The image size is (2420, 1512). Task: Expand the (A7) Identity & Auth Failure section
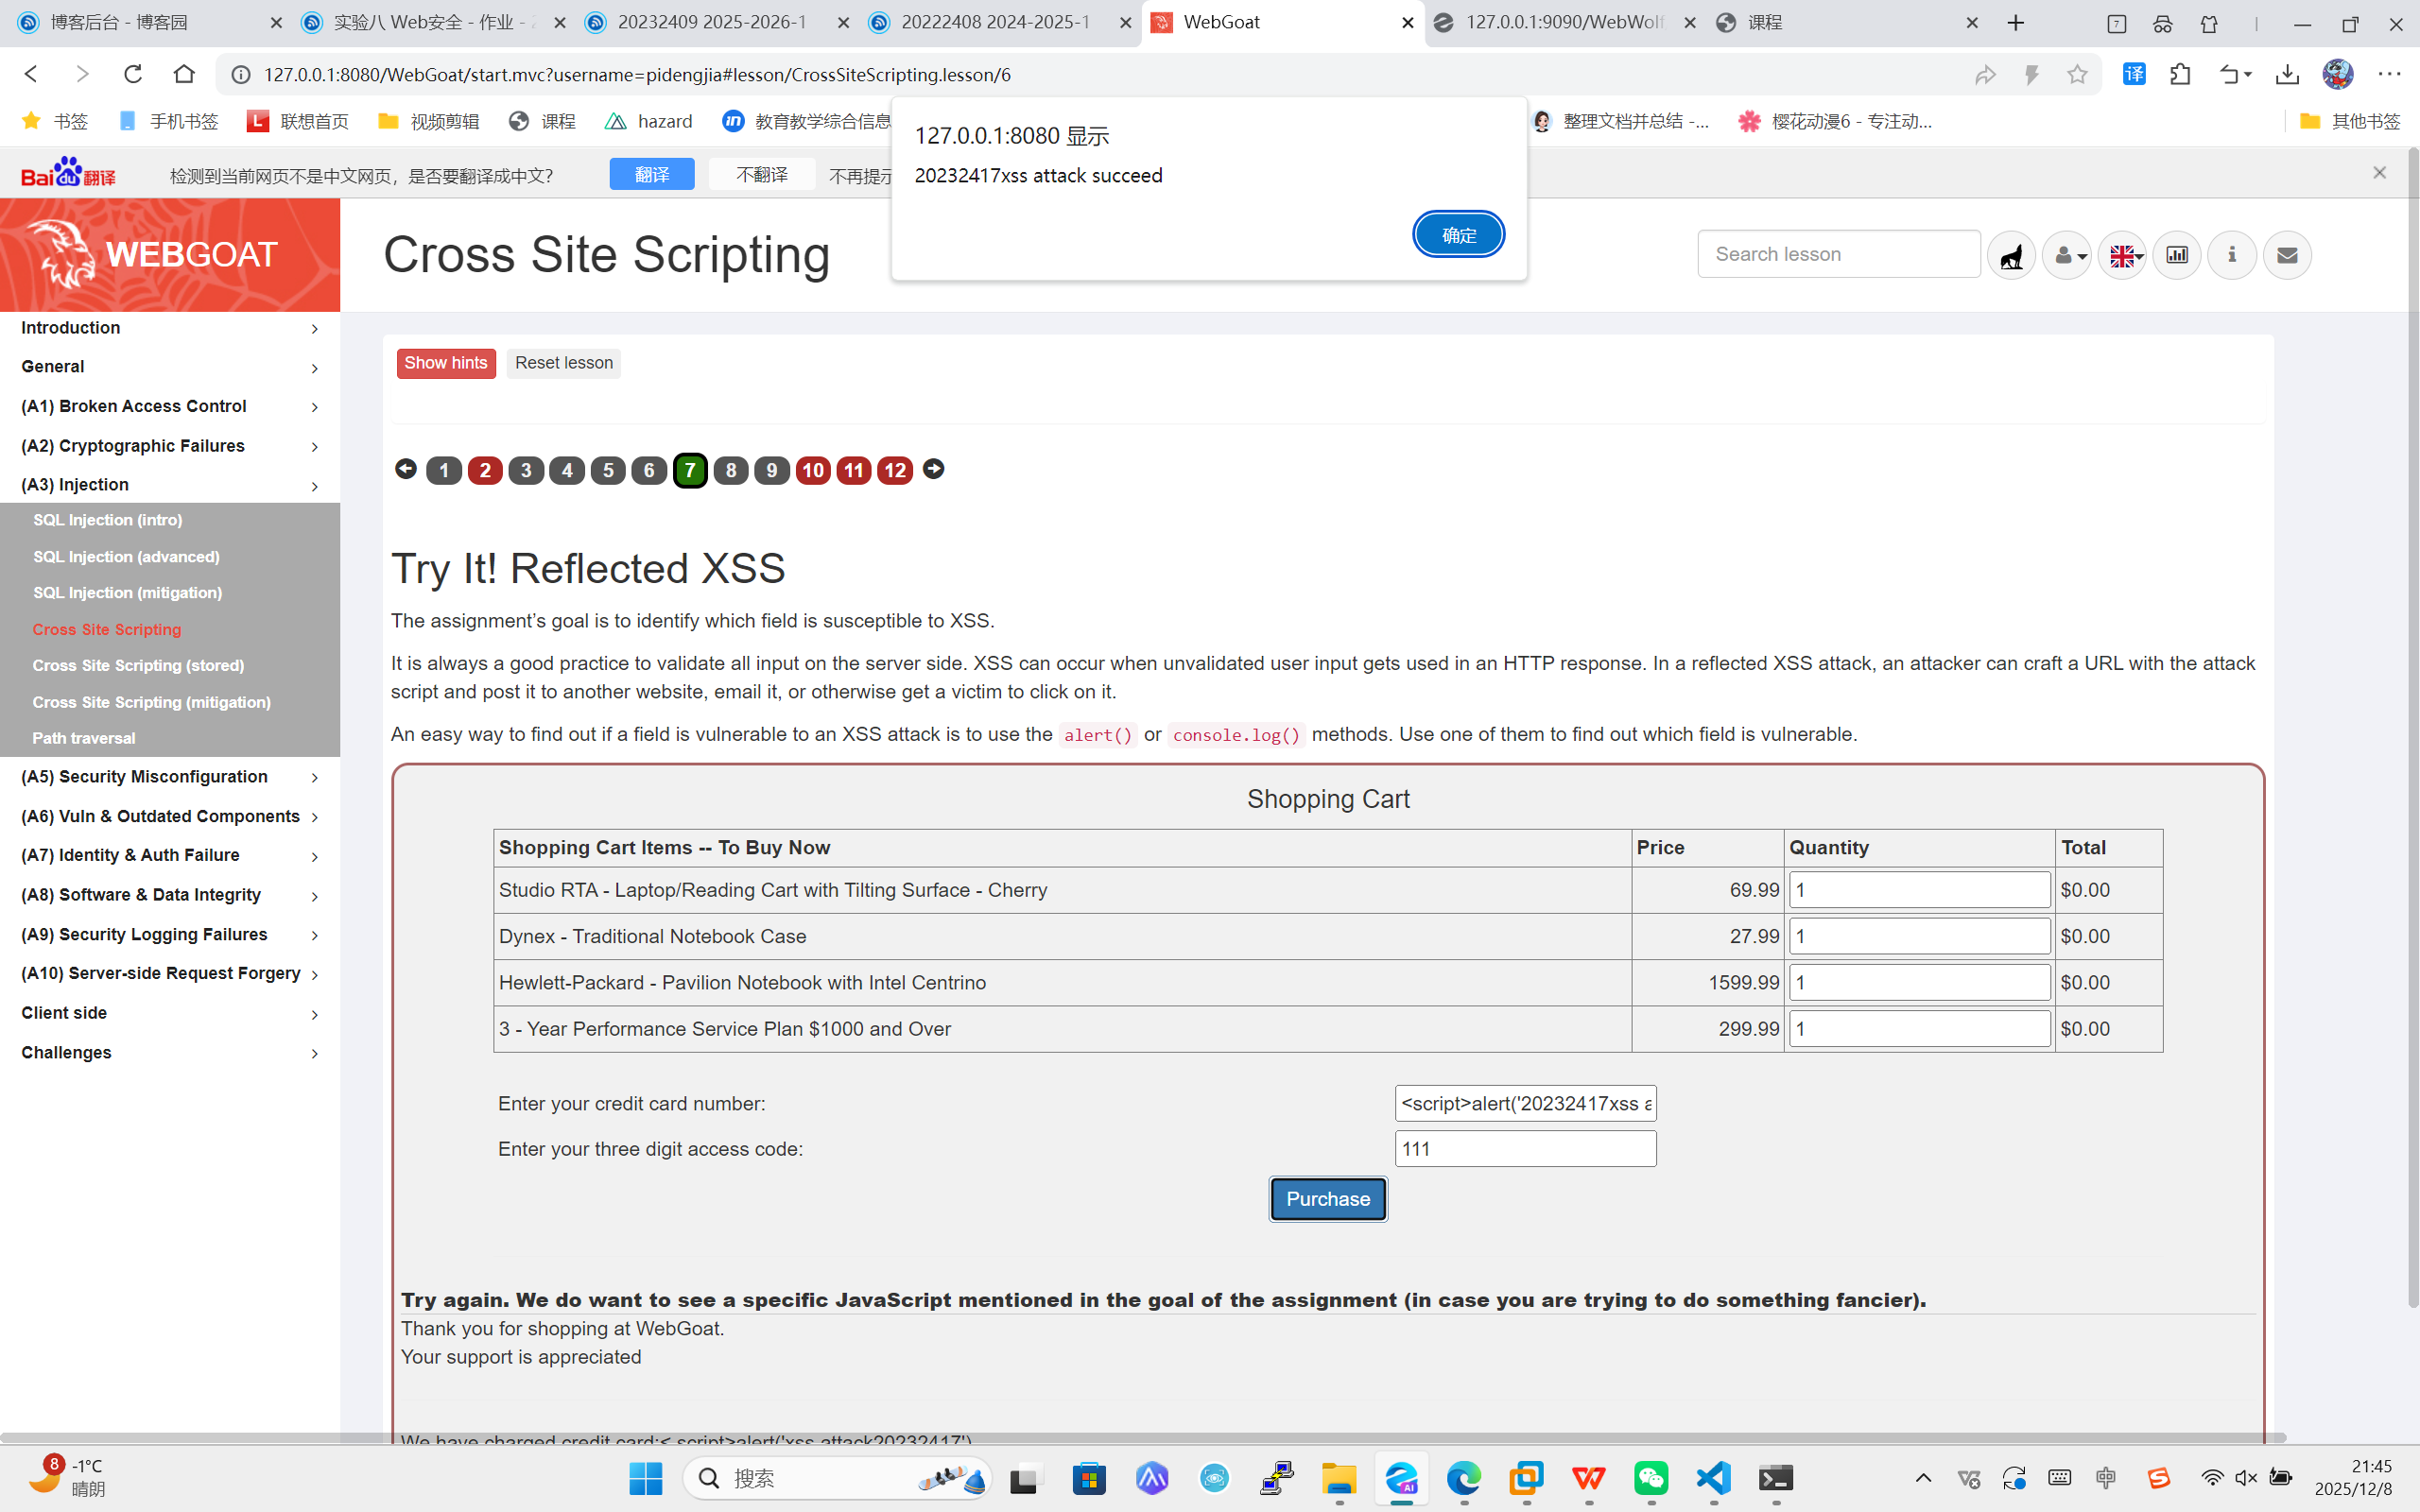coord(169,855)
